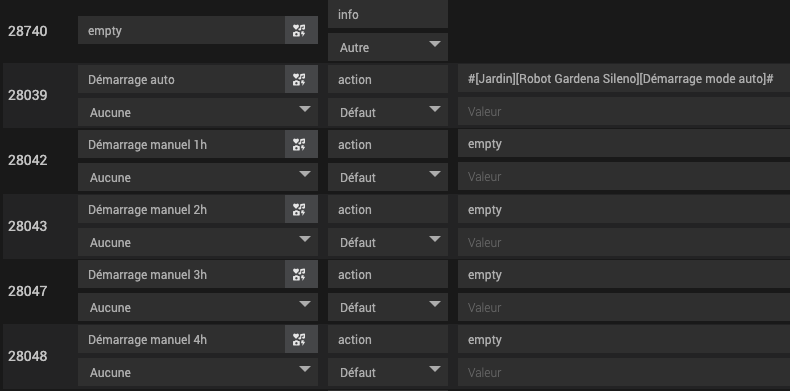Open icon chooser for Démarrage manuel 1h
The height and width of the screenshot is (391, 790).
click(301, 145)
